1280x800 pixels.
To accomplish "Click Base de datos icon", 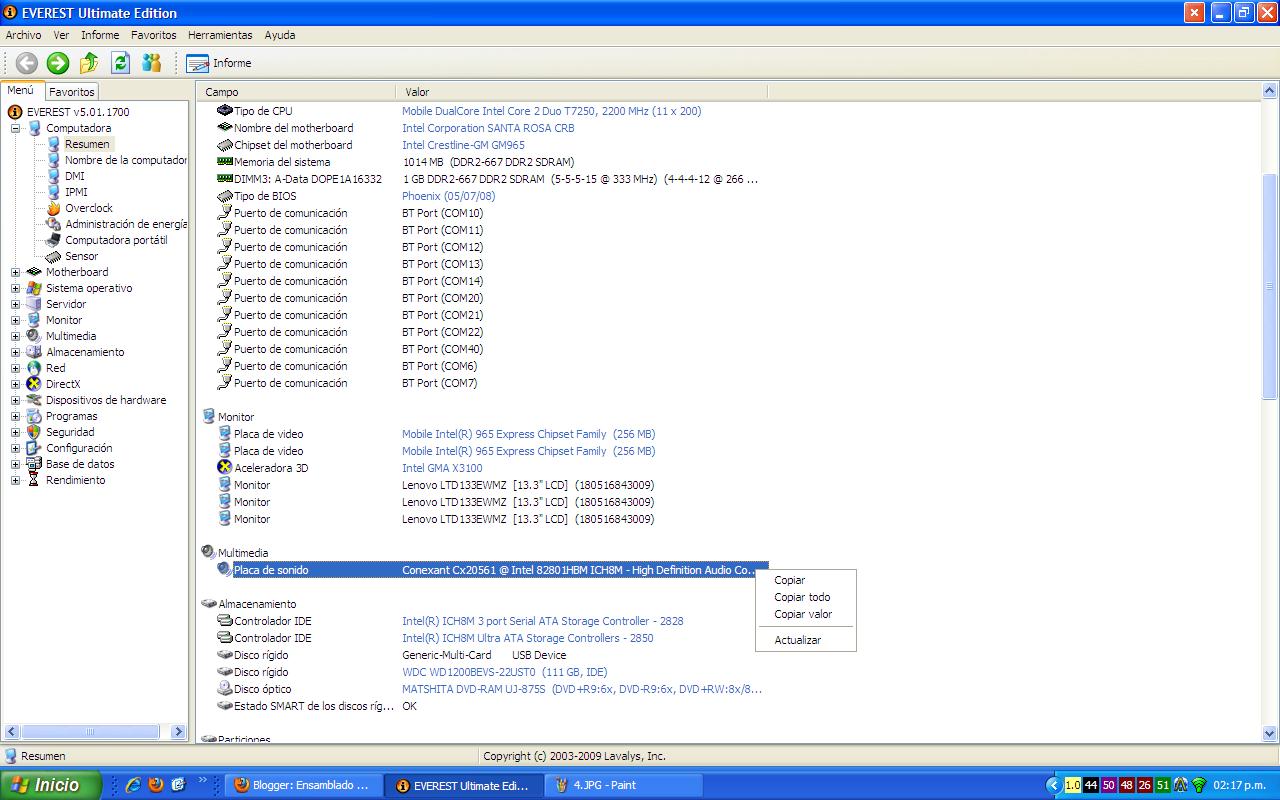I will tap(35, 464).
